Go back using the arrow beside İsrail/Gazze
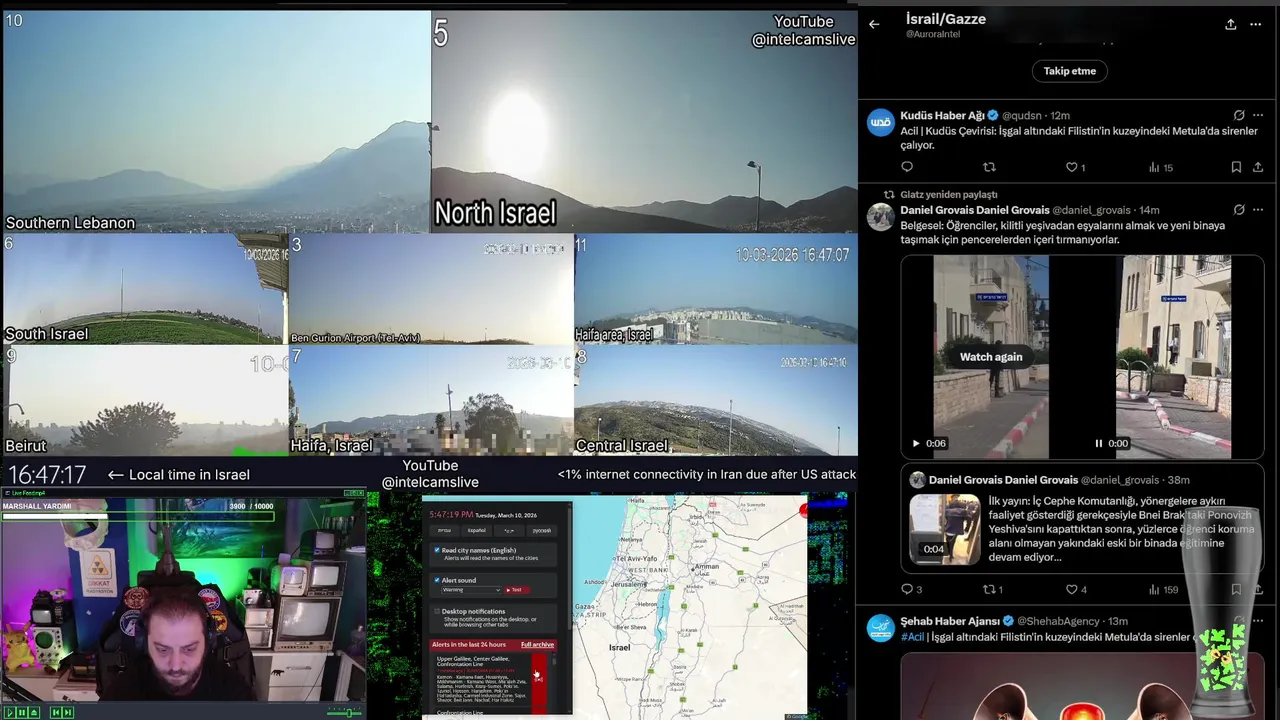 874,24
